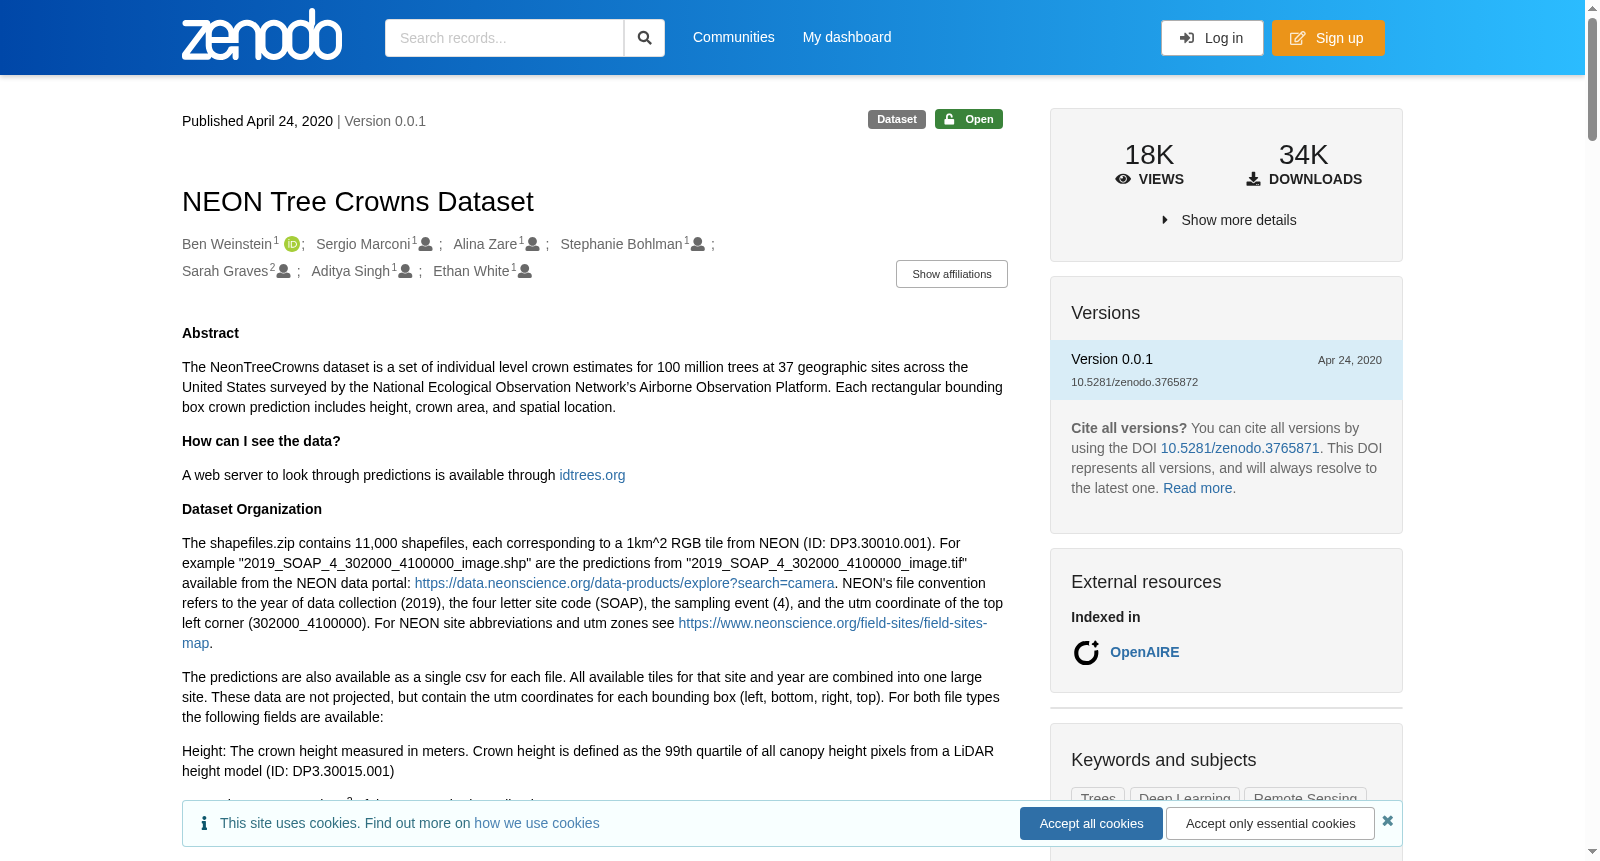Viewport: 1600px width, 861px height.
Task: Click author name Sergio Marconi
Action: (x=363, y=244)
